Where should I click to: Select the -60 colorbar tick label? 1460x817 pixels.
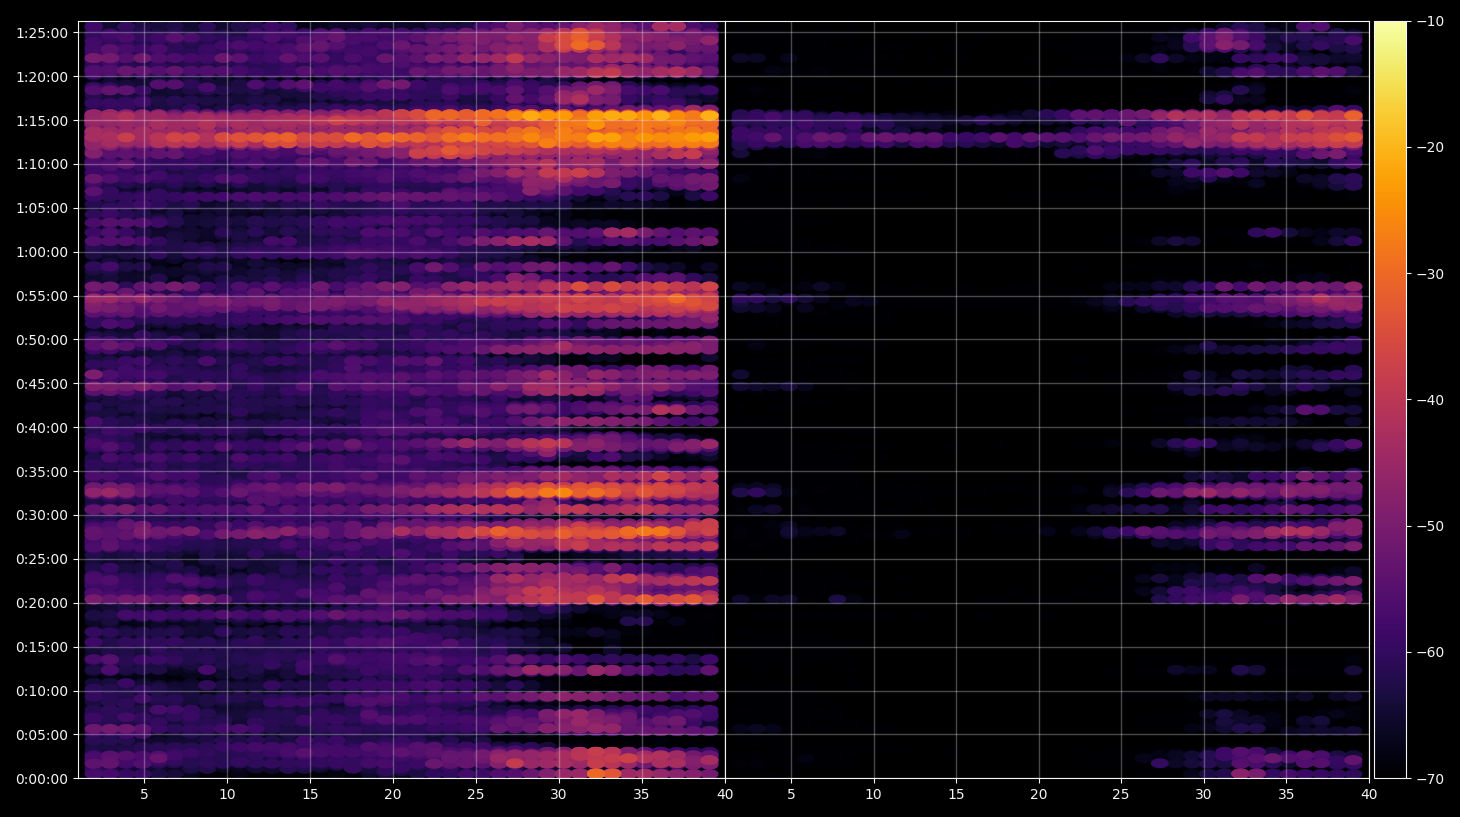click(x=1430, y=653)
